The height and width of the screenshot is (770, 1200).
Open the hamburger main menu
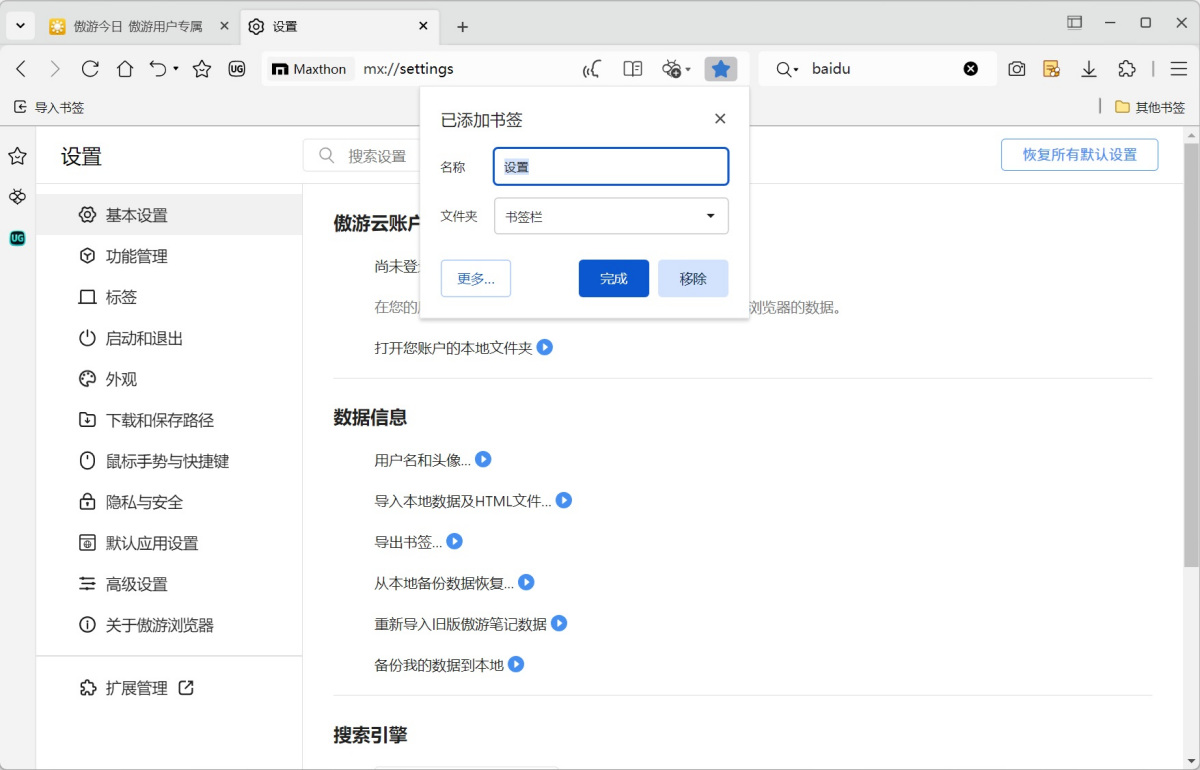(x=1177, y=68)
